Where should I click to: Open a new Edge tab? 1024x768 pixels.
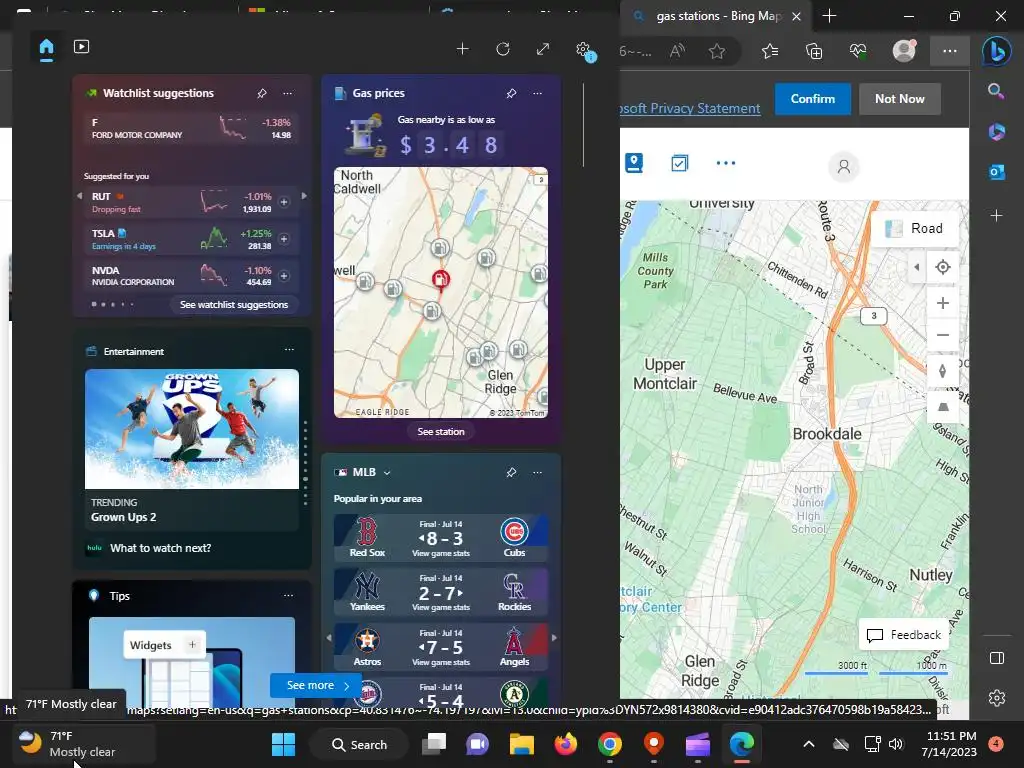point(829,16)
